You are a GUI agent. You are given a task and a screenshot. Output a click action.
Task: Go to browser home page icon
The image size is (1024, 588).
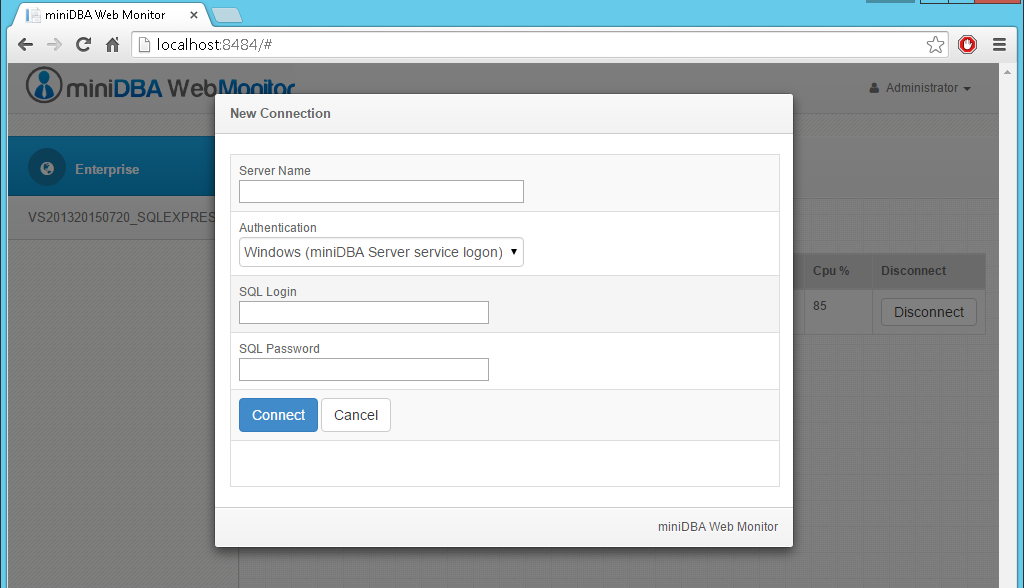(112, 44)
